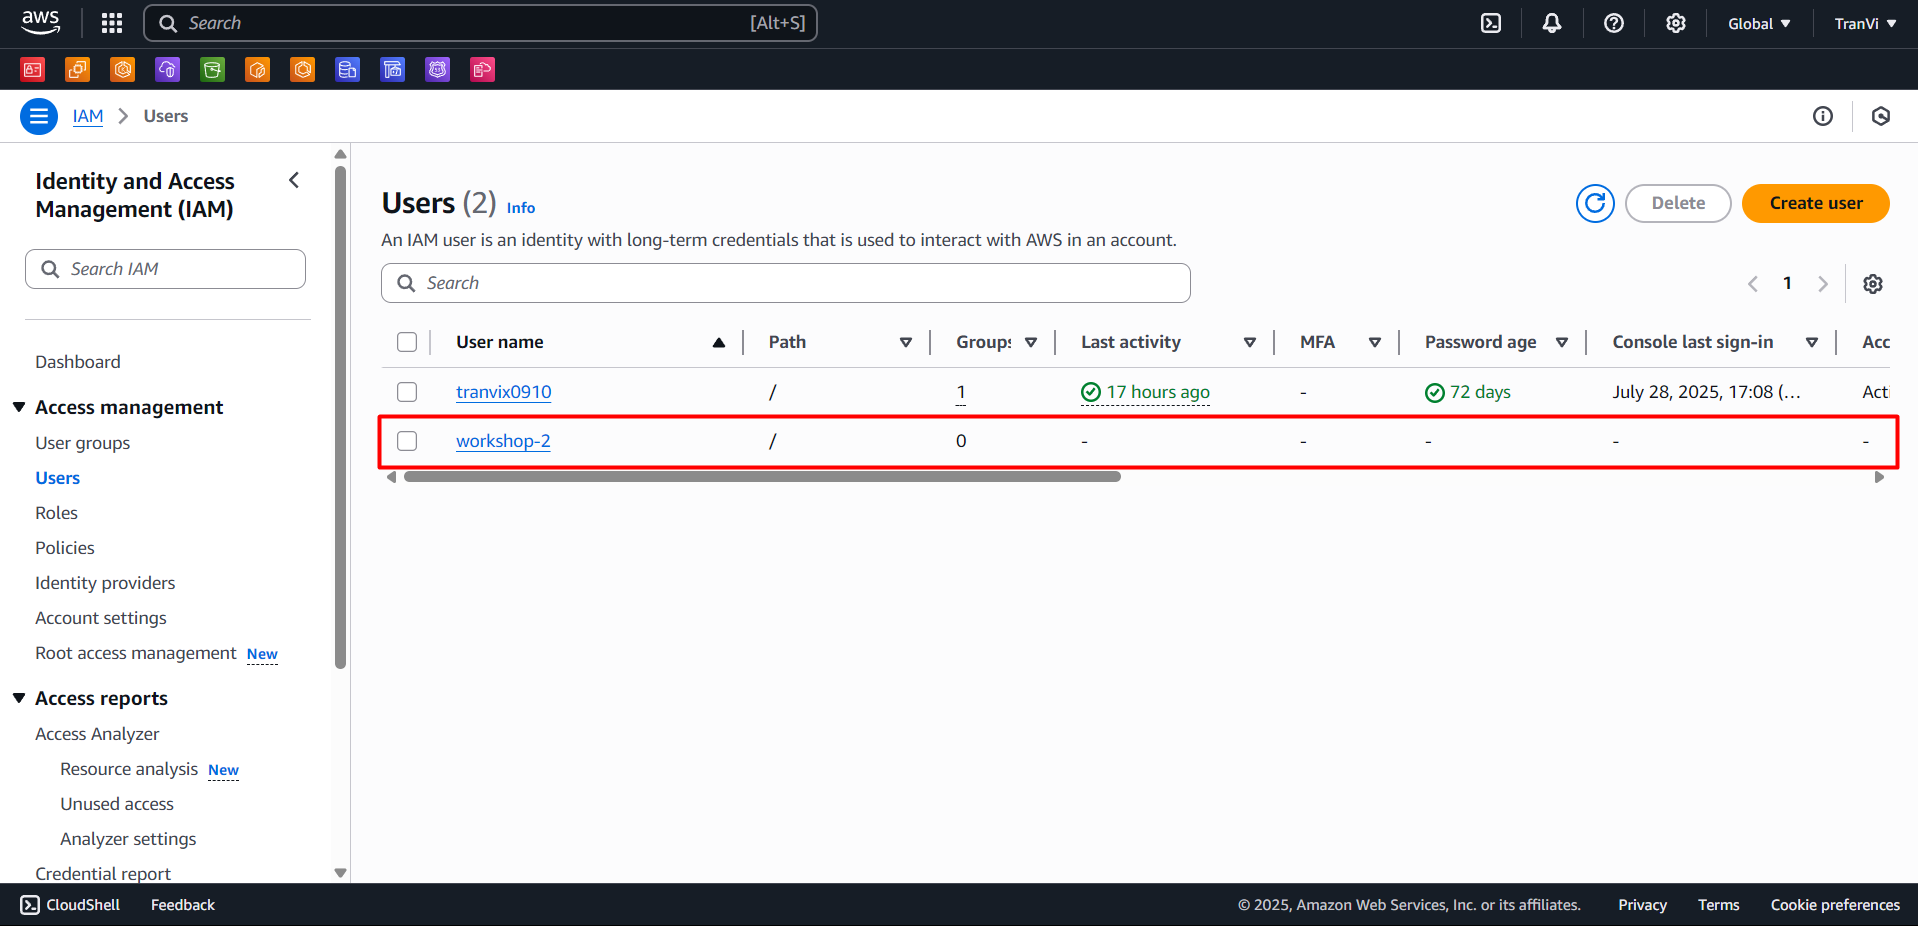Open the Path column filter dropdown

coord(906,341)
